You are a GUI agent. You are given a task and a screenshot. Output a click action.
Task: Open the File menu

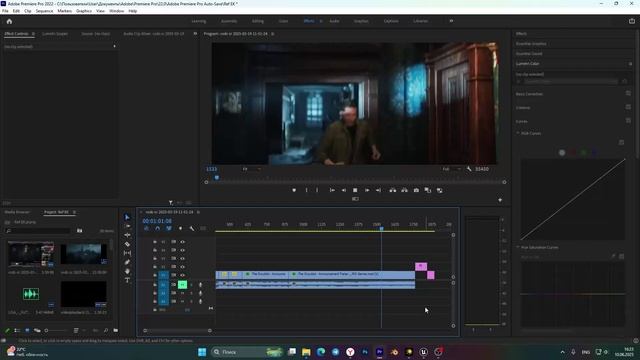point(5,11)
